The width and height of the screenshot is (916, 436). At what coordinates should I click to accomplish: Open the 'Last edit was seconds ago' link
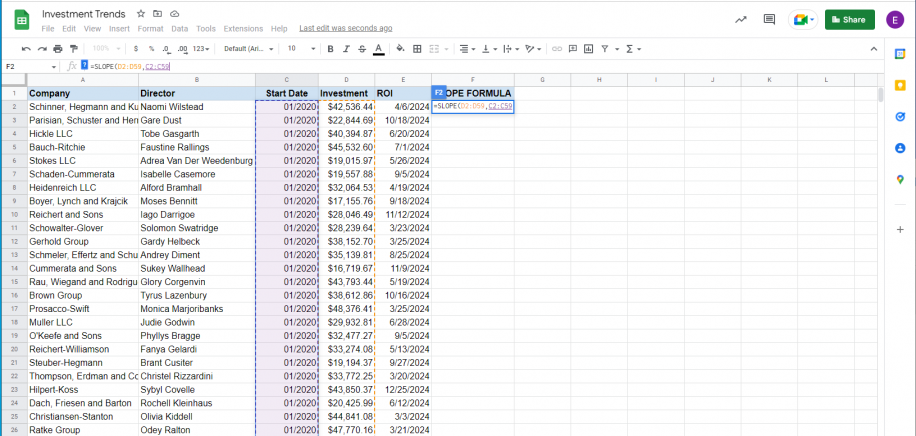(345, 28)
